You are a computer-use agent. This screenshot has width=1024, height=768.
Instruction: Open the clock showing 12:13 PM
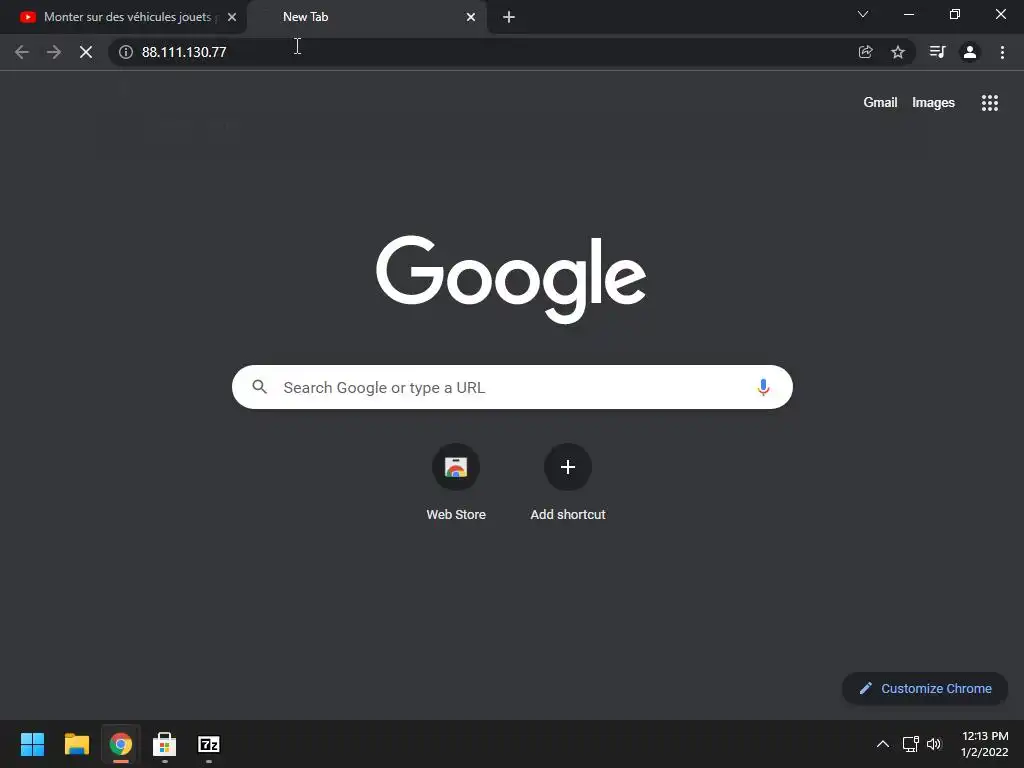click(x=984, y=744)
